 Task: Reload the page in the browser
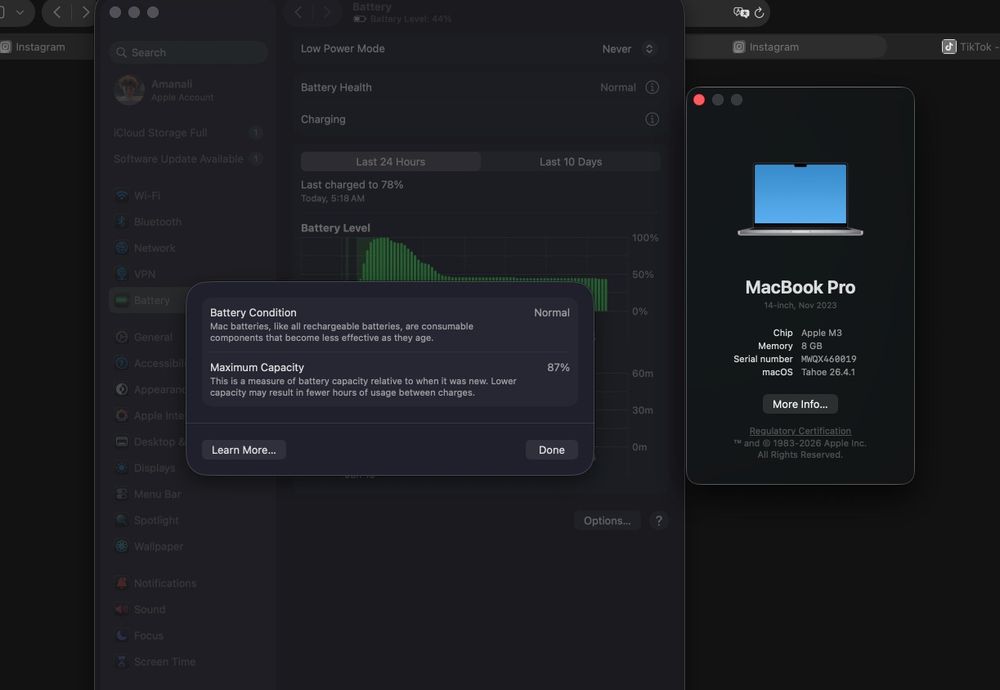click(x=759, y=13)
